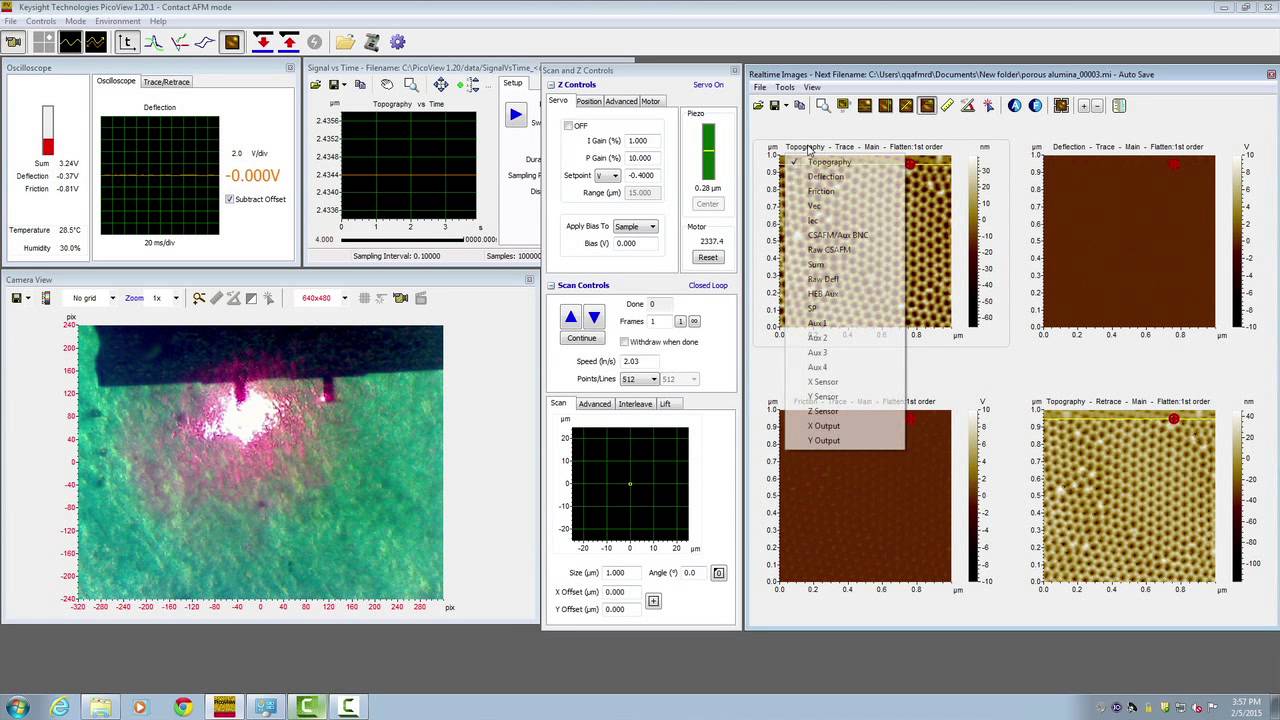The height and width of the screenshot is (720, 1280).
Task: Click the withdraw (red up arrow) button
Action: click(289, 42)
